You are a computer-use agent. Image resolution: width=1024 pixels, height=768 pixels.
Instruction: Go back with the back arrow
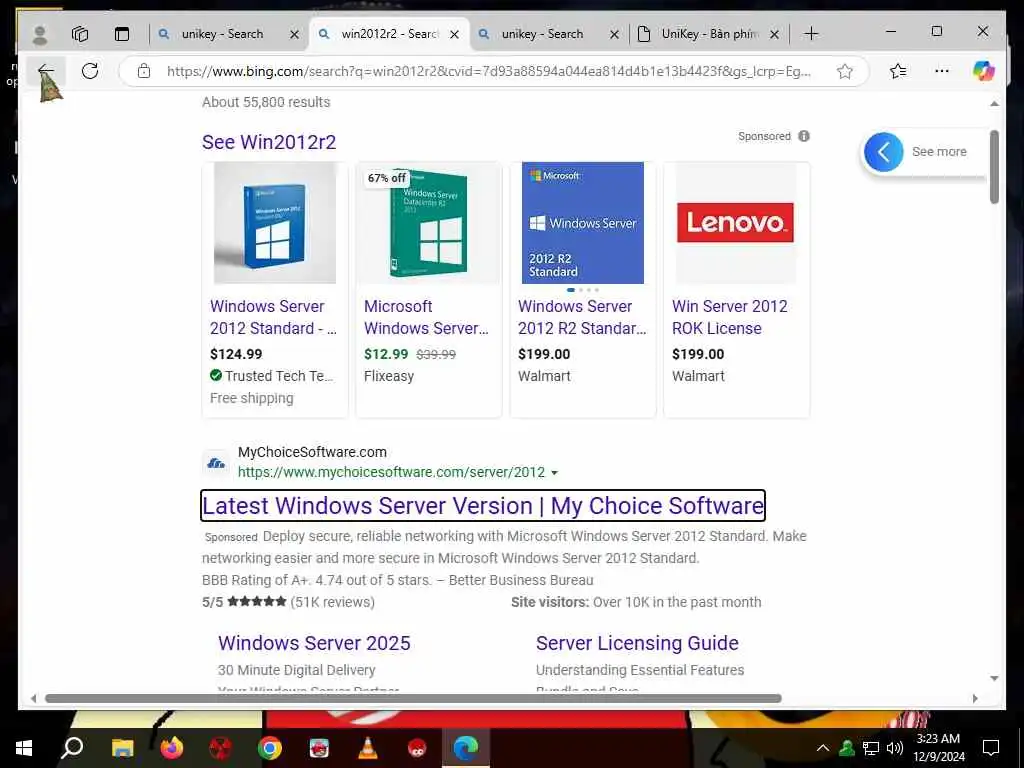(x=46, y=71)
